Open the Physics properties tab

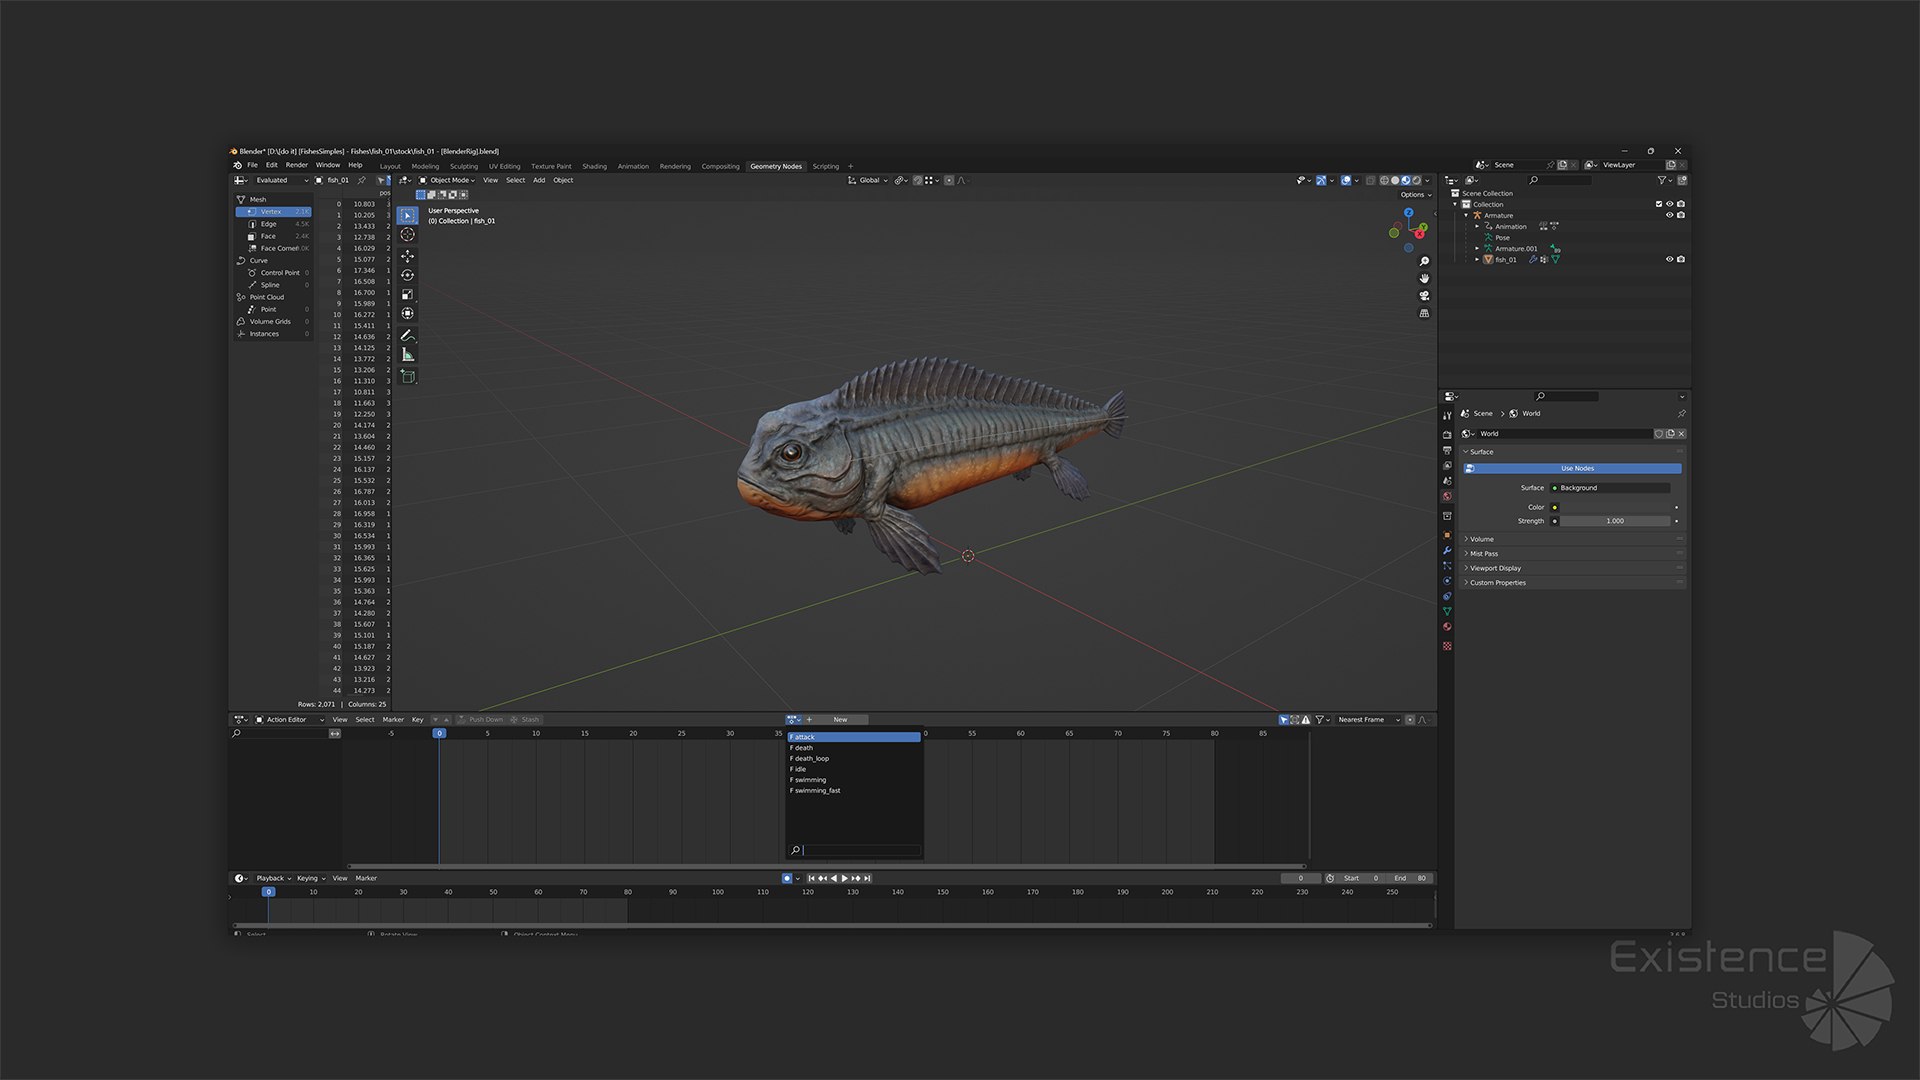point(1447,581)
